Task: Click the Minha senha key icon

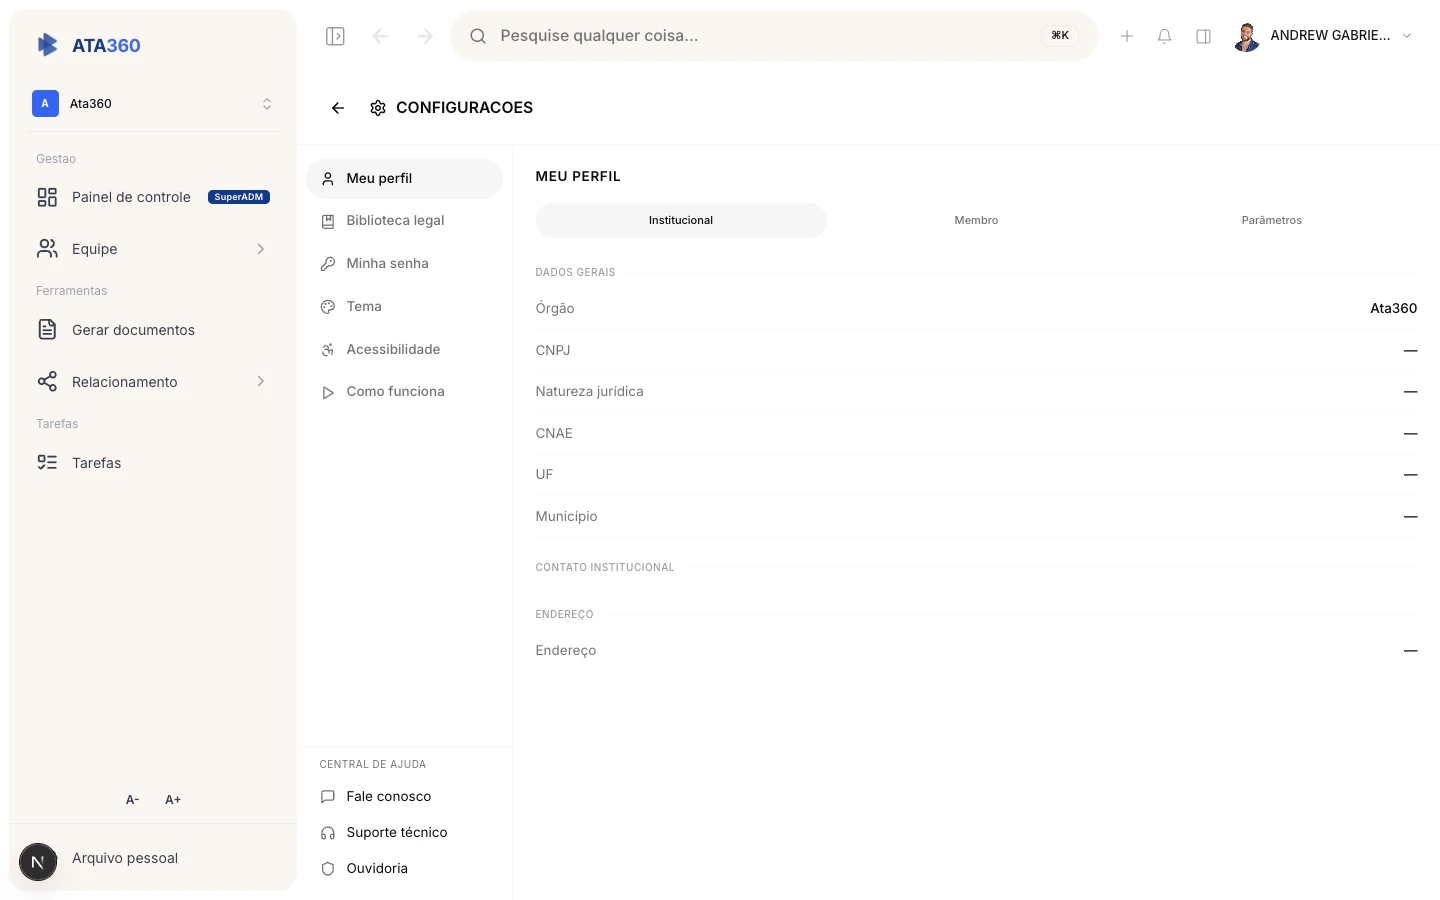Action: click(328, 263)
